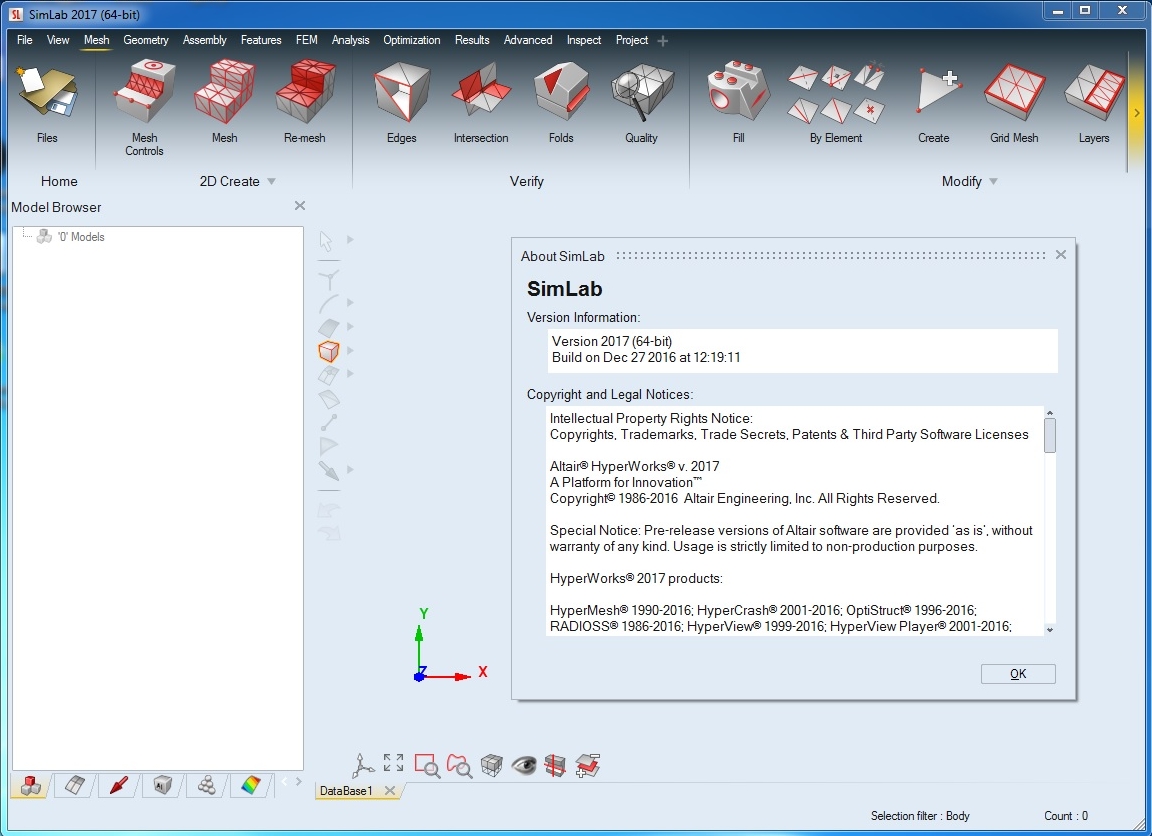1152x836 pixels.
Task: Expand the edge filter flyout arrow
Action: [x=350, y=303]
